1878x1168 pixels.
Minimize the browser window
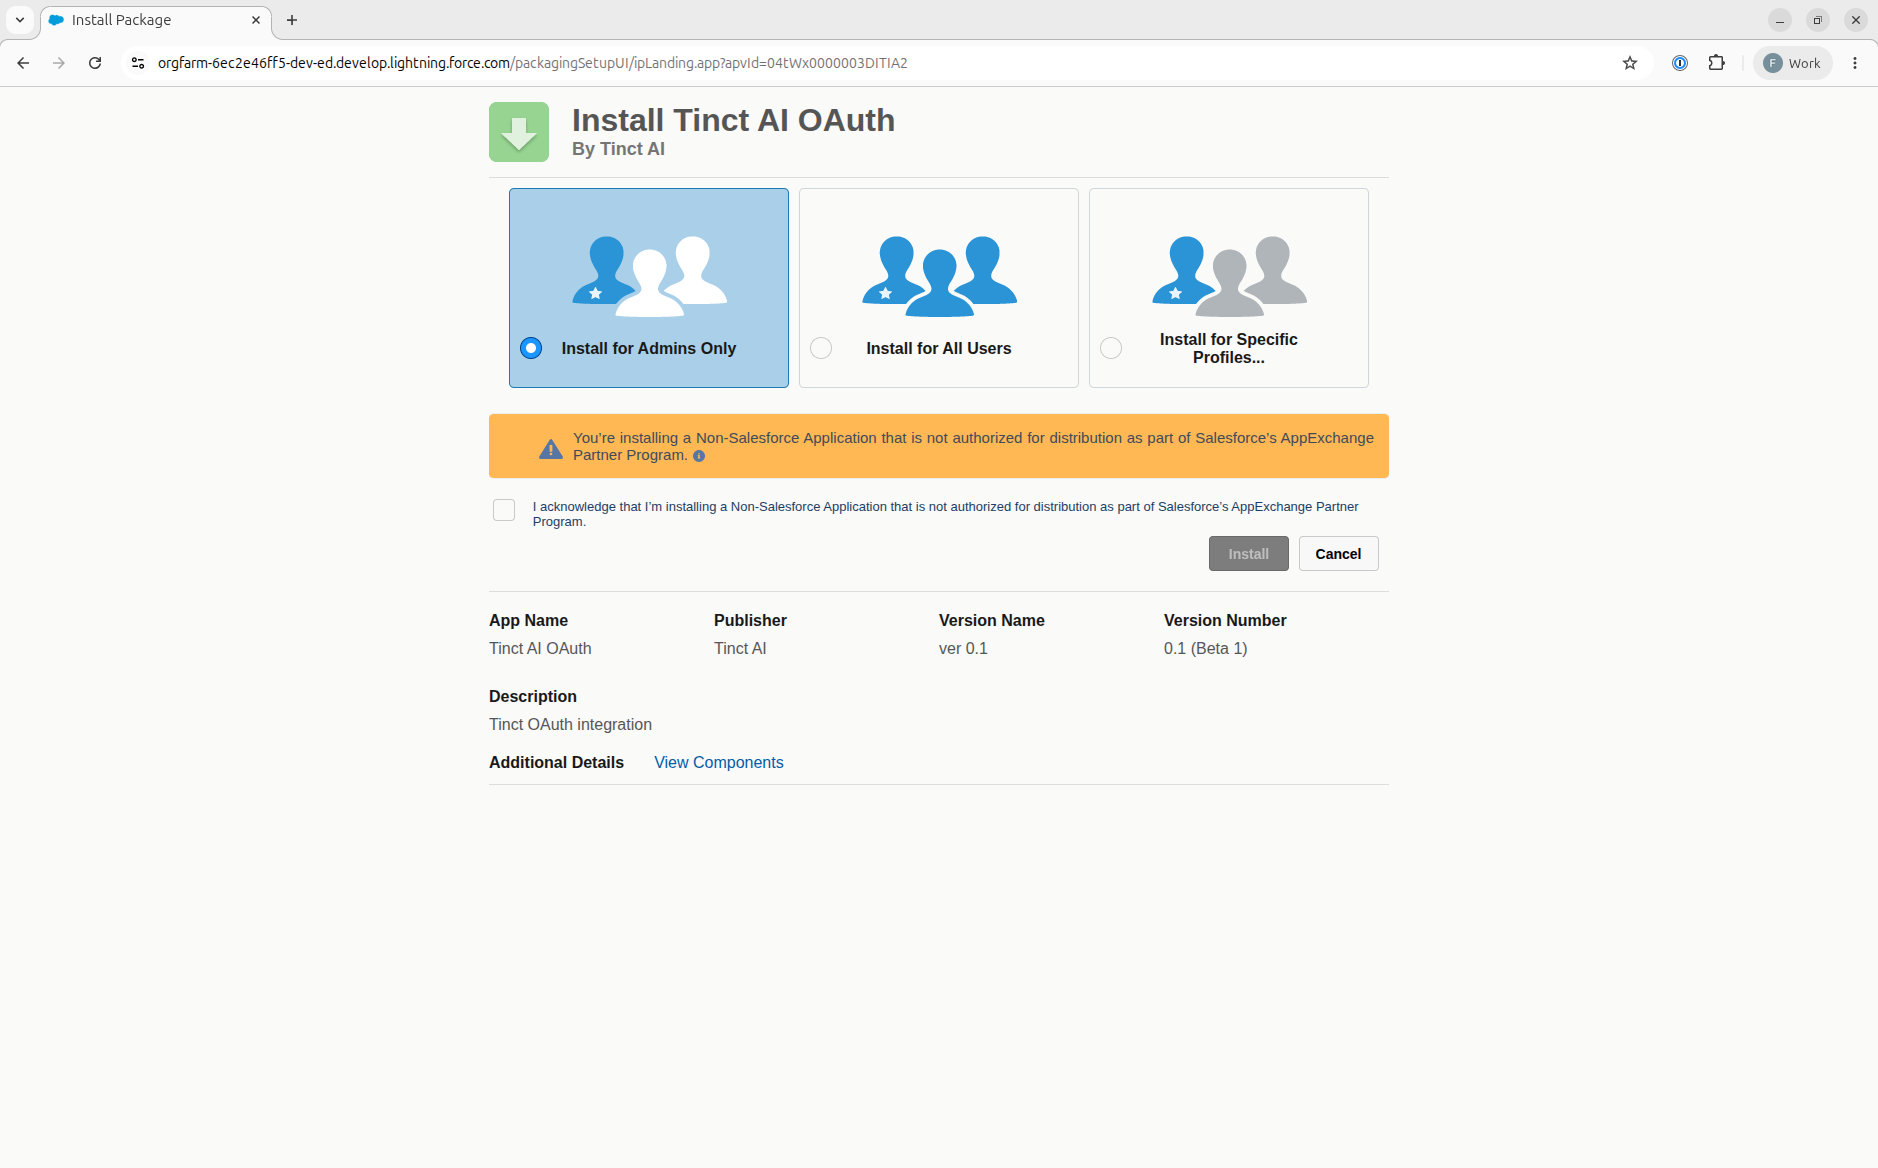coord(1780,20)
